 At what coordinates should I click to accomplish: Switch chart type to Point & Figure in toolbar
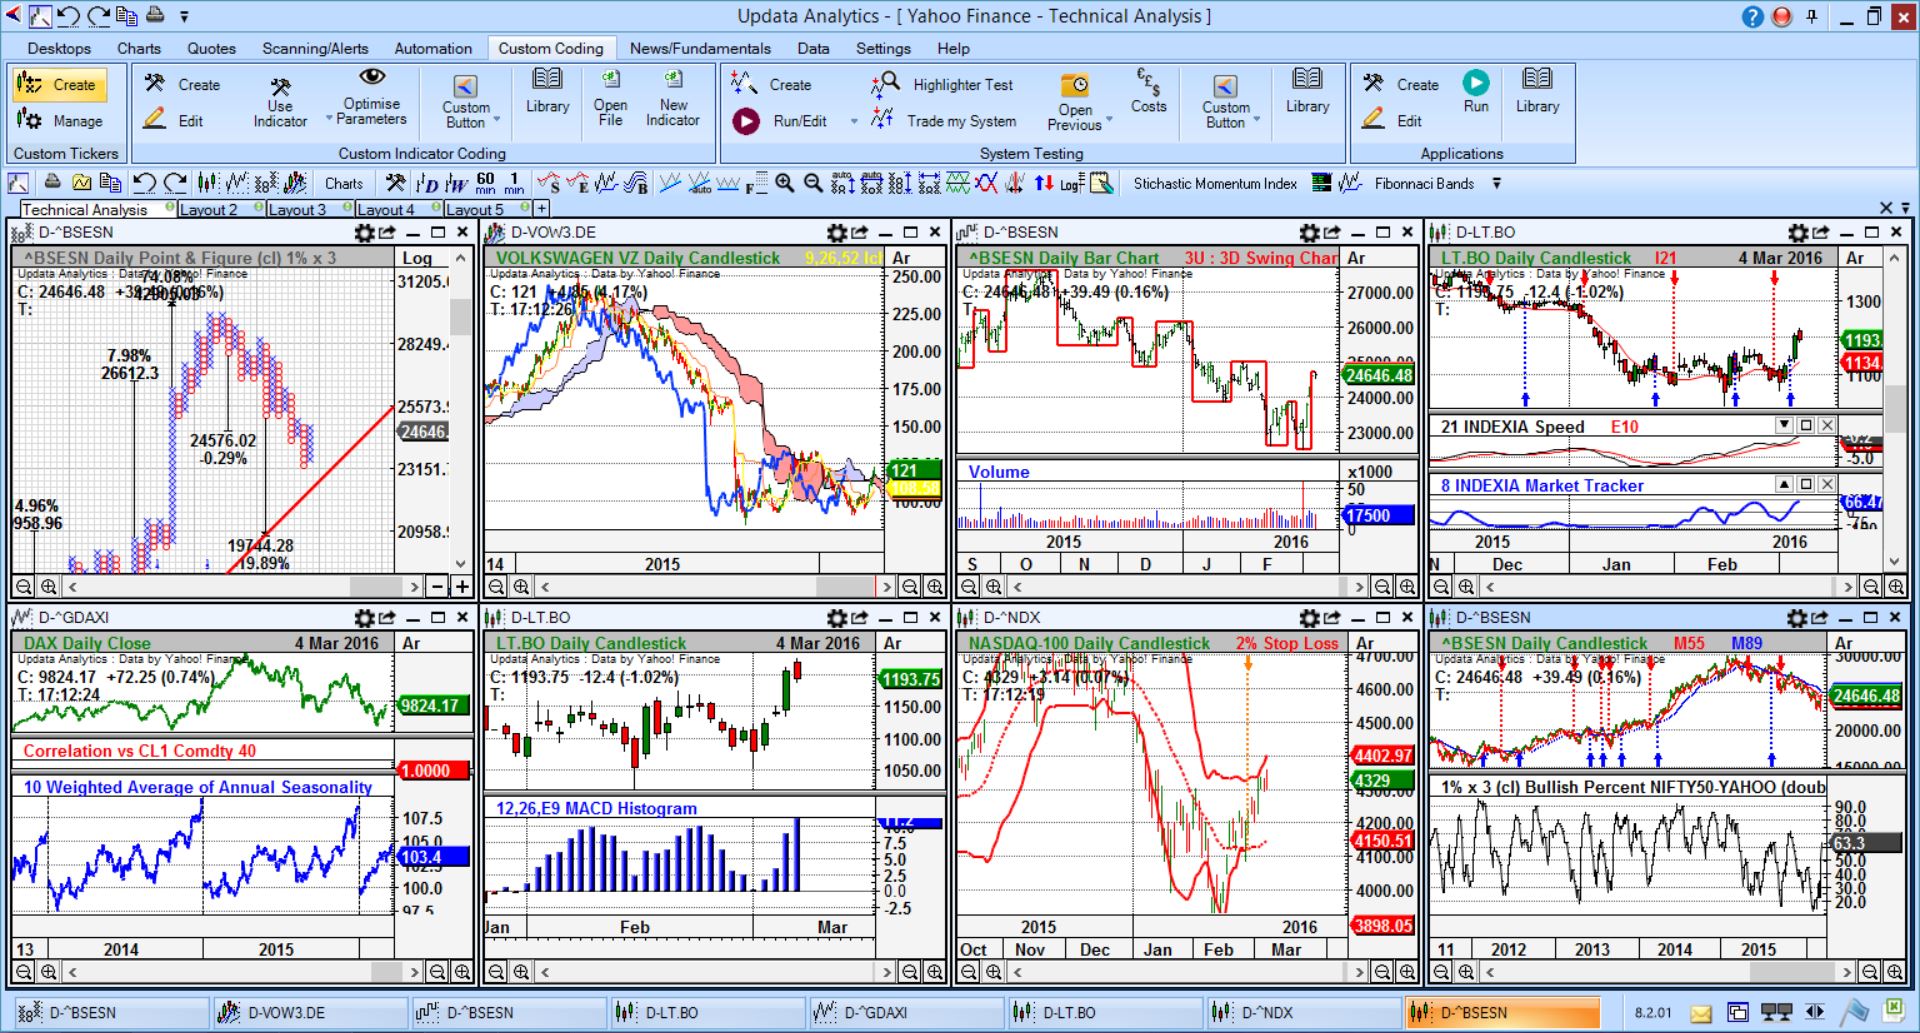266,183
